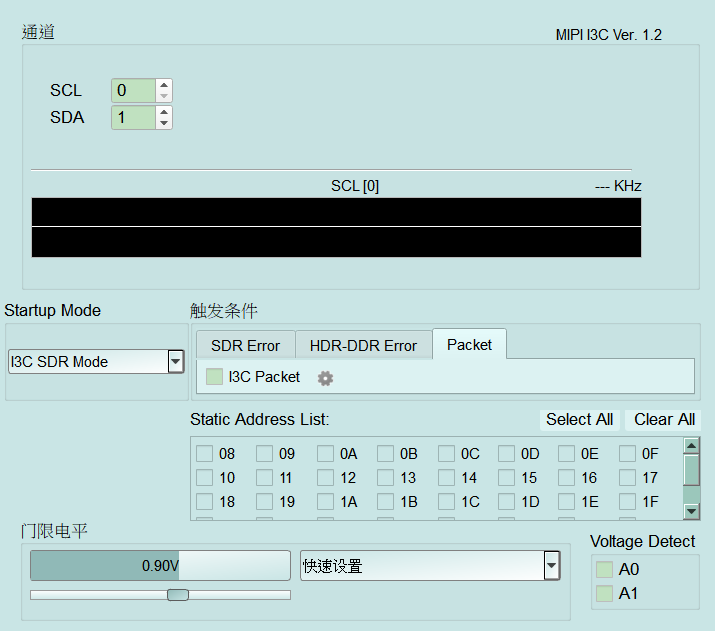This screenshot has width=715, height=631.
Task: Open the 快速设置 quick setup dropdown
Action: pos(430,565)
